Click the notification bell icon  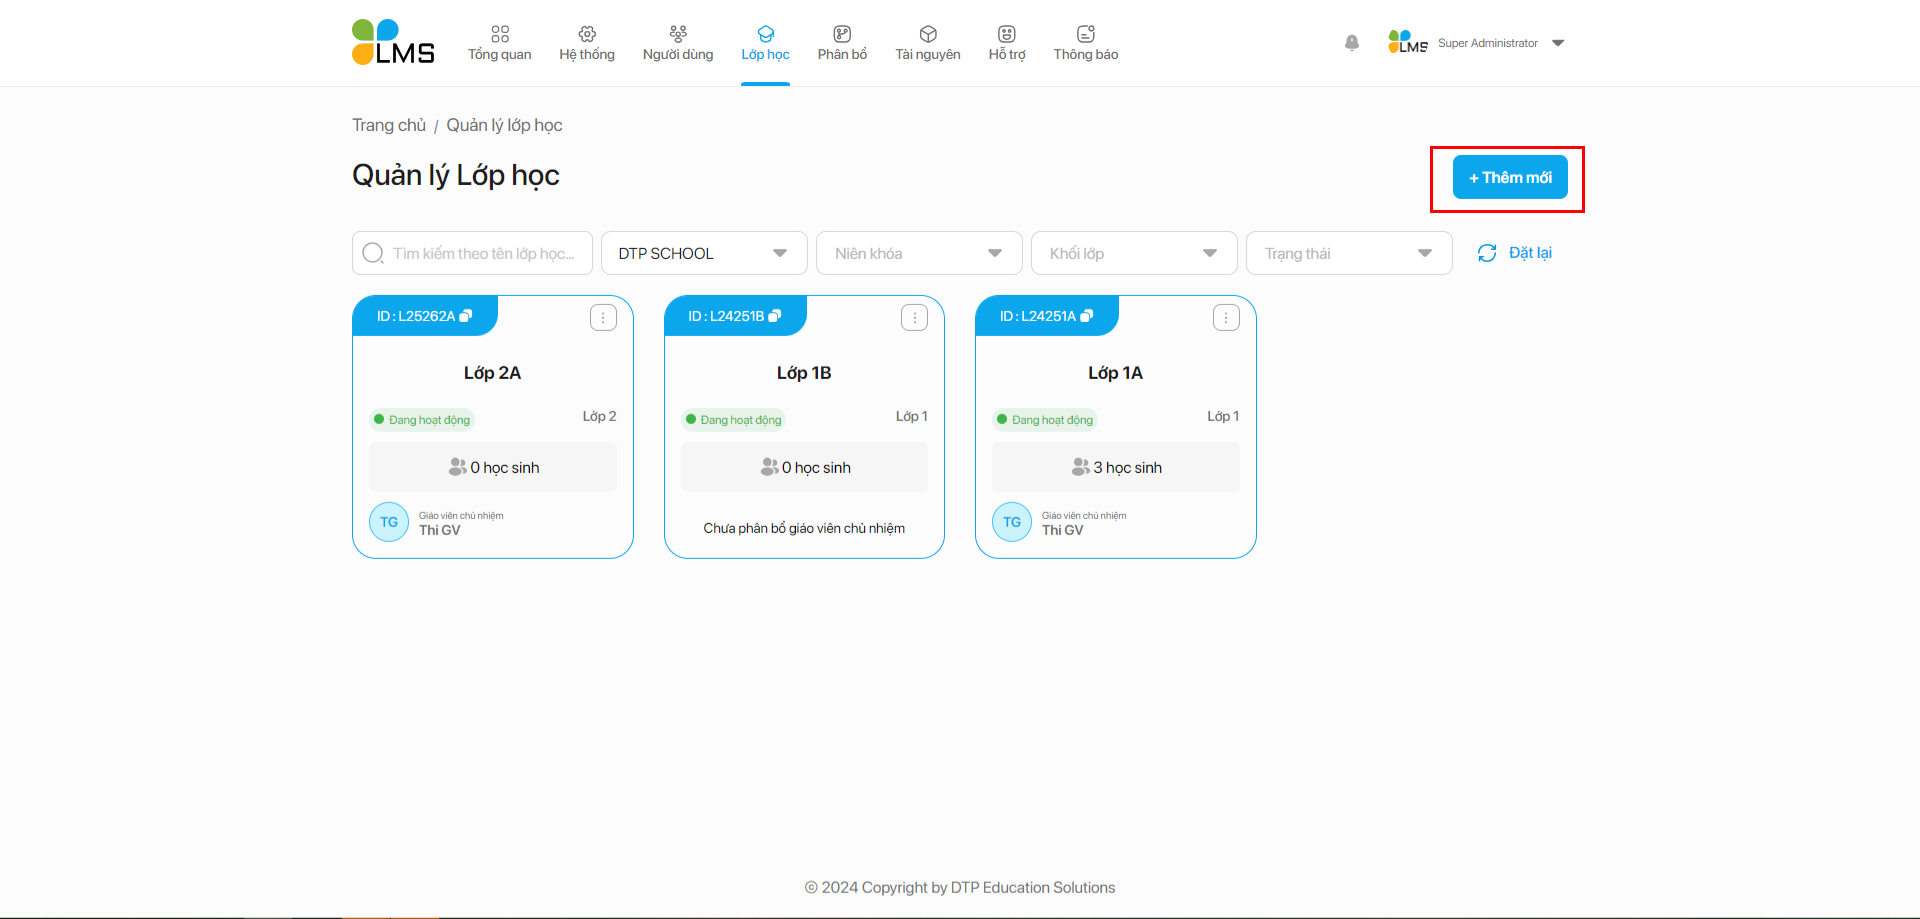[x=1351, y=43]
